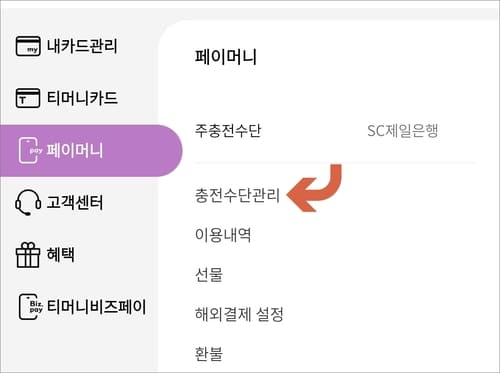Click the orange arrow pointing to 충전수단관리
Image resolution: width=500 pixels, height=373 pixels.
[x=314, y=188]
